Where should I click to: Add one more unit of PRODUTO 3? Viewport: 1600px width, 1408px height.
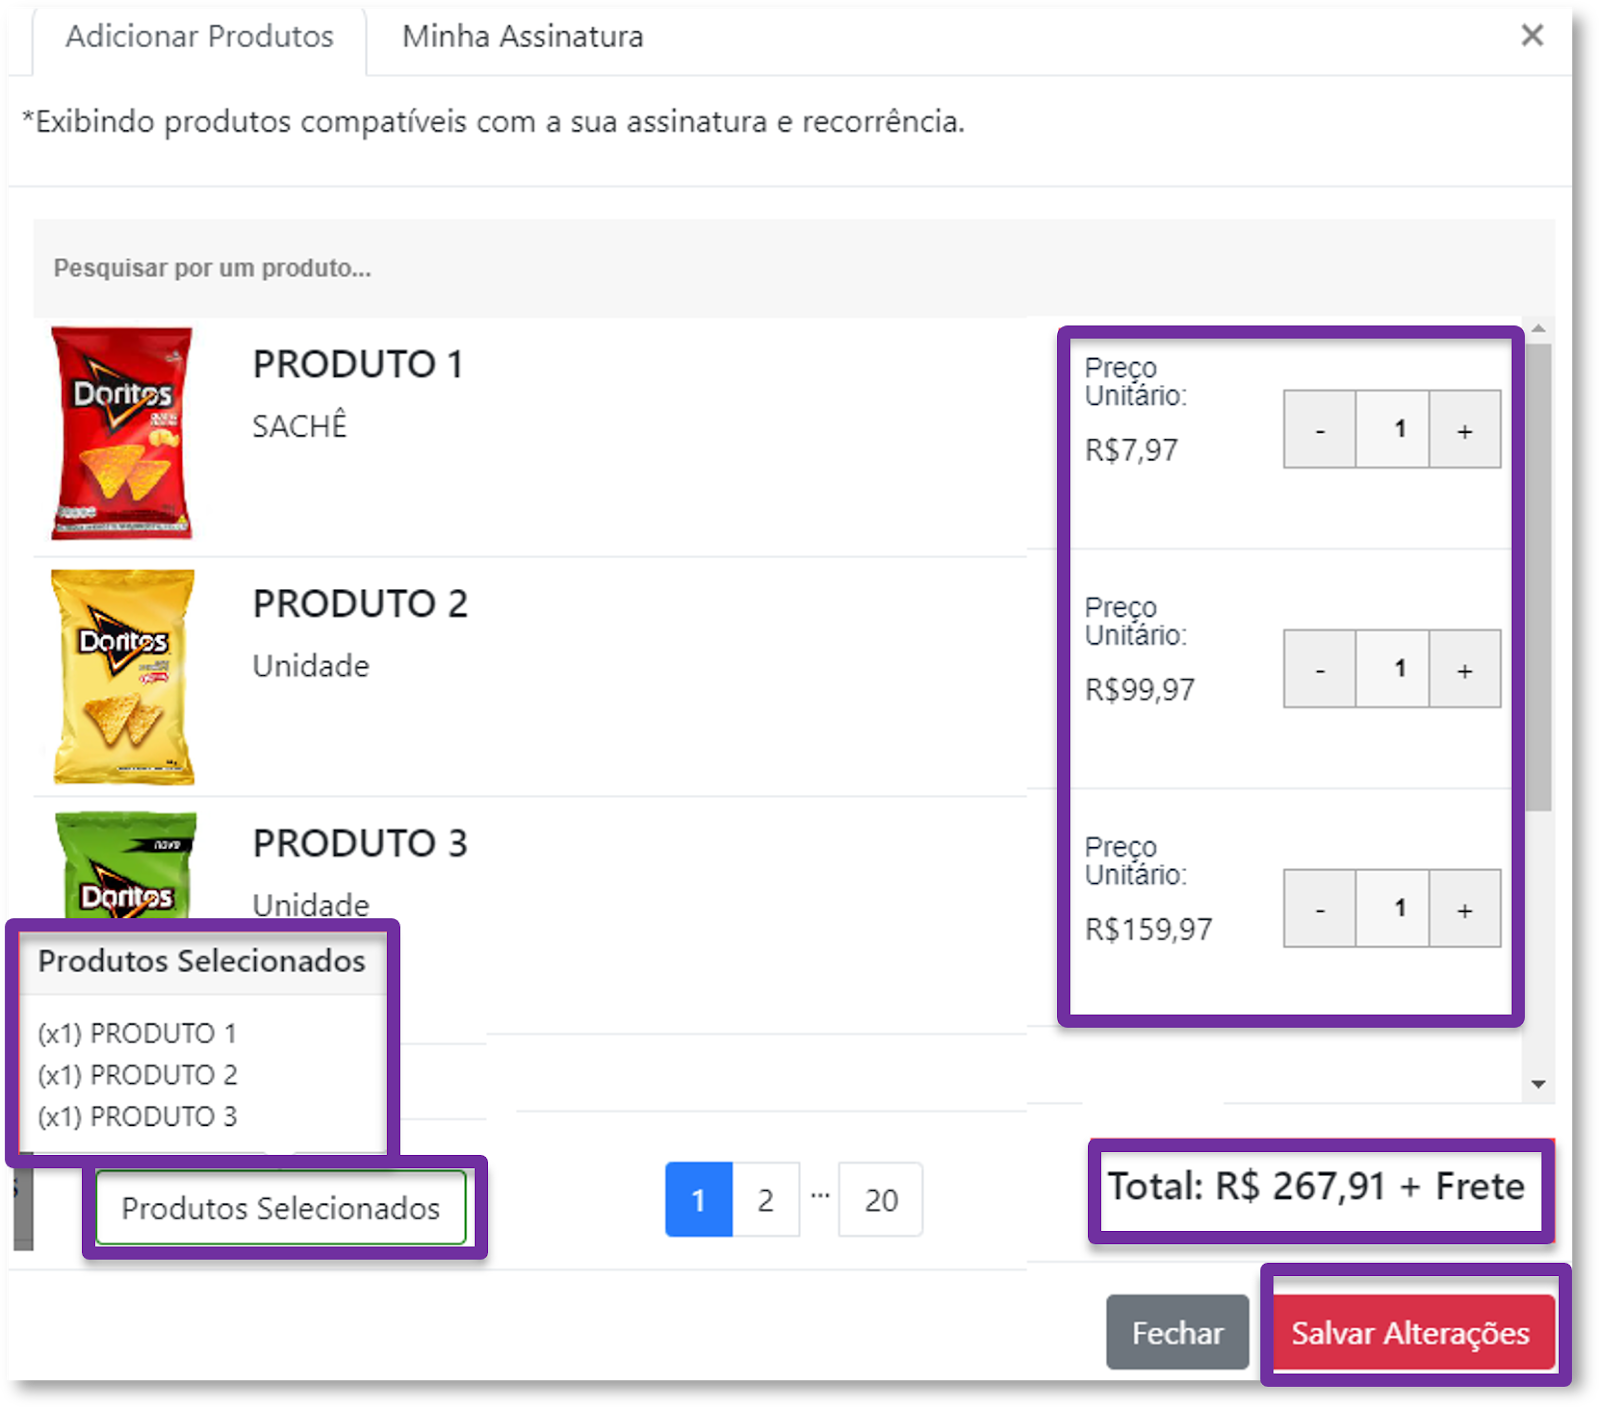1464,909
